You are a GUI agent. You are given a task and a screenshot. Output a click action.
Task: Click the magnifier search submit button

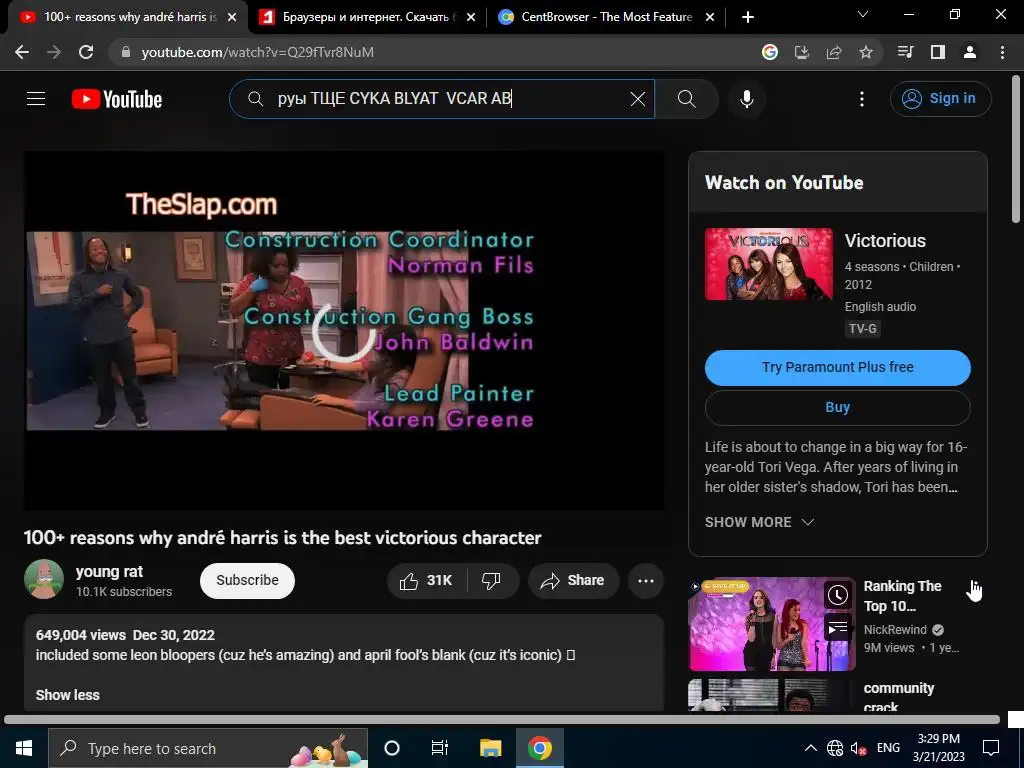click(686, 99)
